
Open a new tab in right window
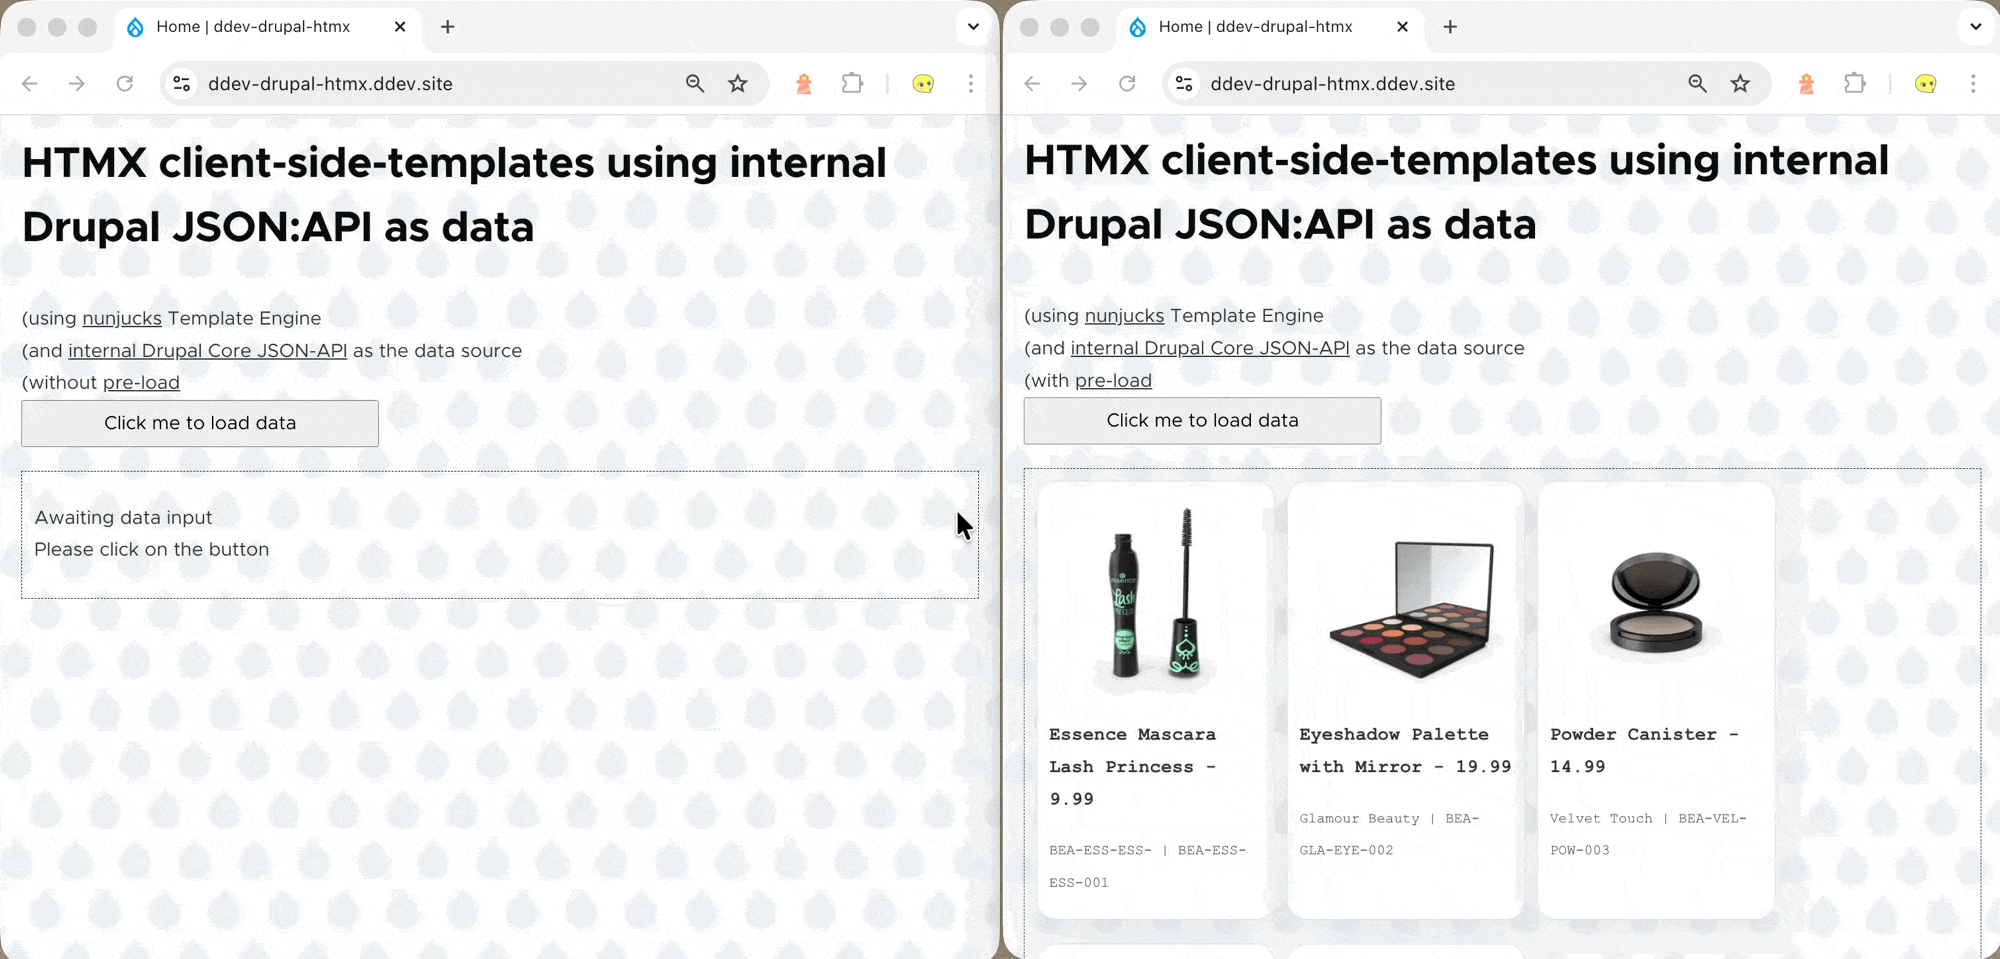point(1450,27)
